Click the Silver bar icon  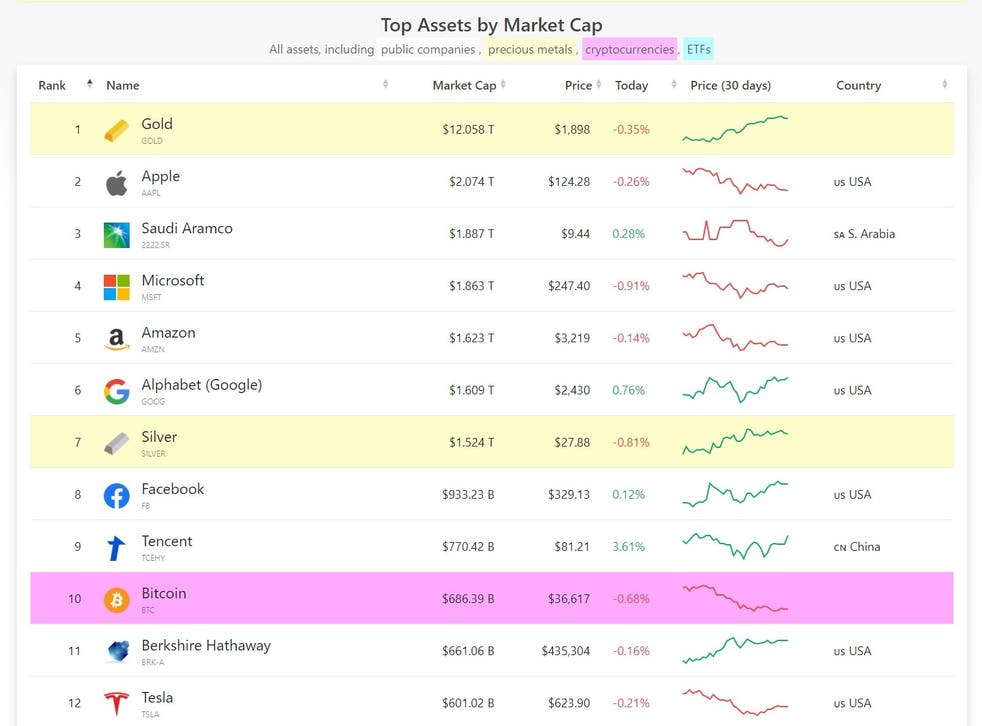[116, 443]
